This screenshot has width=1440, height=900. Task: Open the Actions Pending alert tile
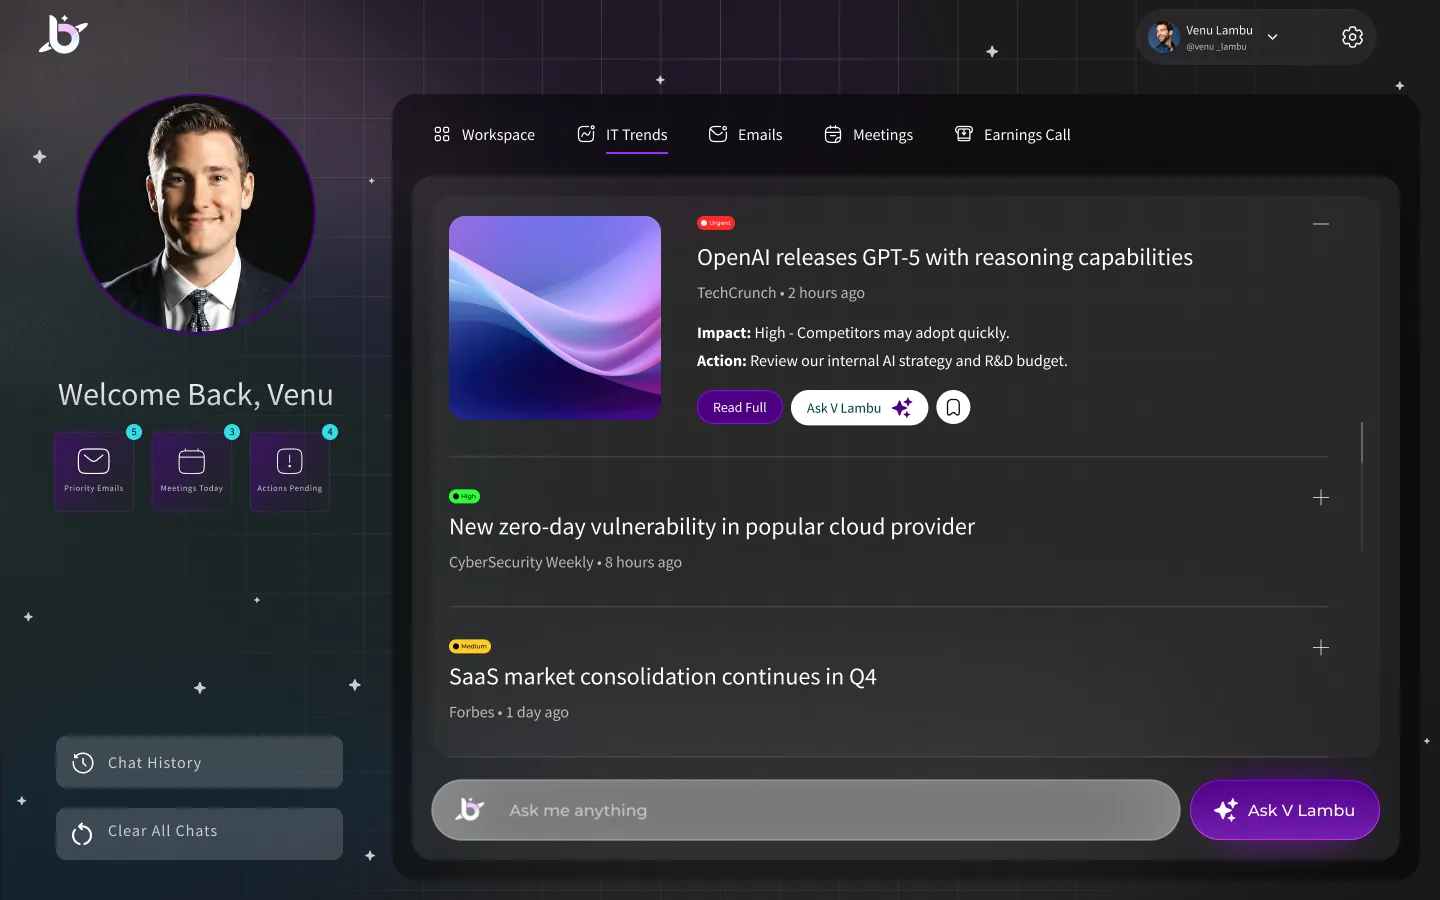point(290,472)
